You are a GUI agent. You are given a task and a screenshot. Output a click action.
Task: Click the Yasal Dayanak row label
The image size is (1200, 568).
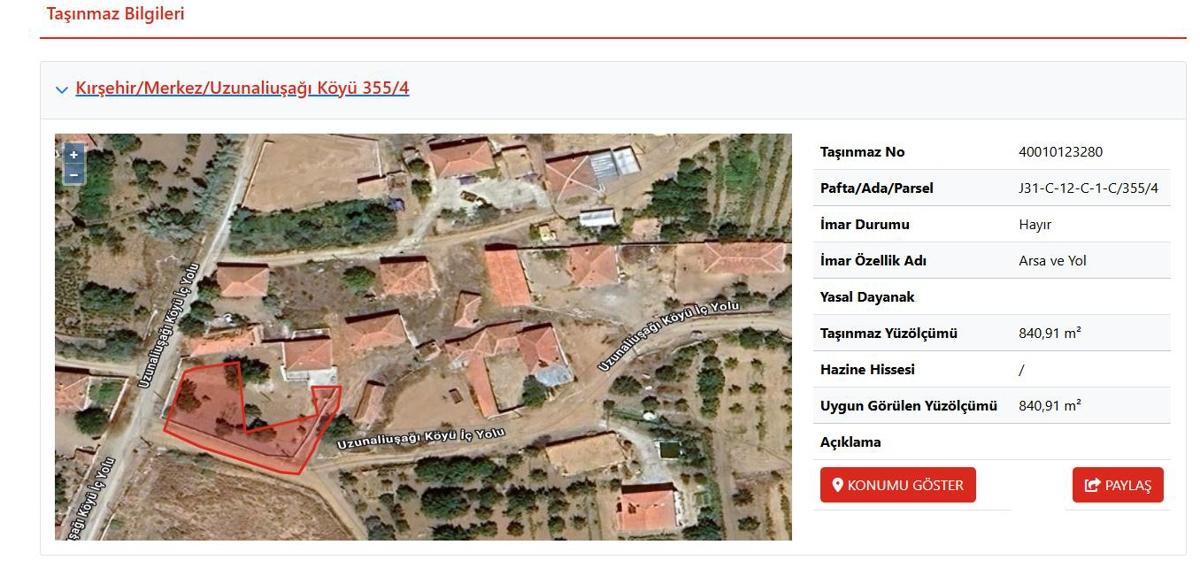[x=867, y=297]
